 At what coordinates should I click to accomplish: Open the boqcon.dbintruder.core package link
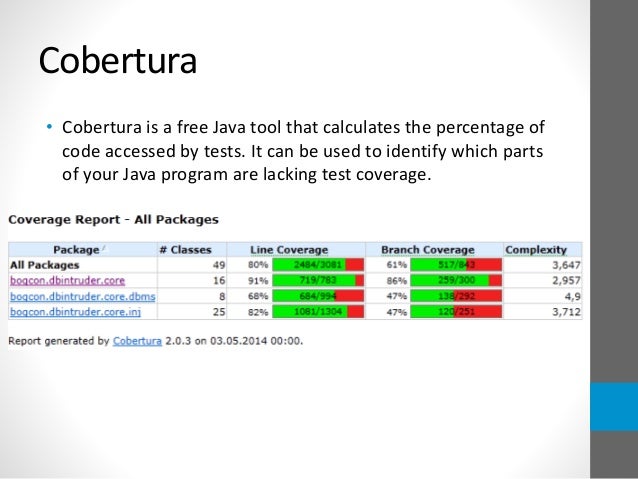[68, 281]
